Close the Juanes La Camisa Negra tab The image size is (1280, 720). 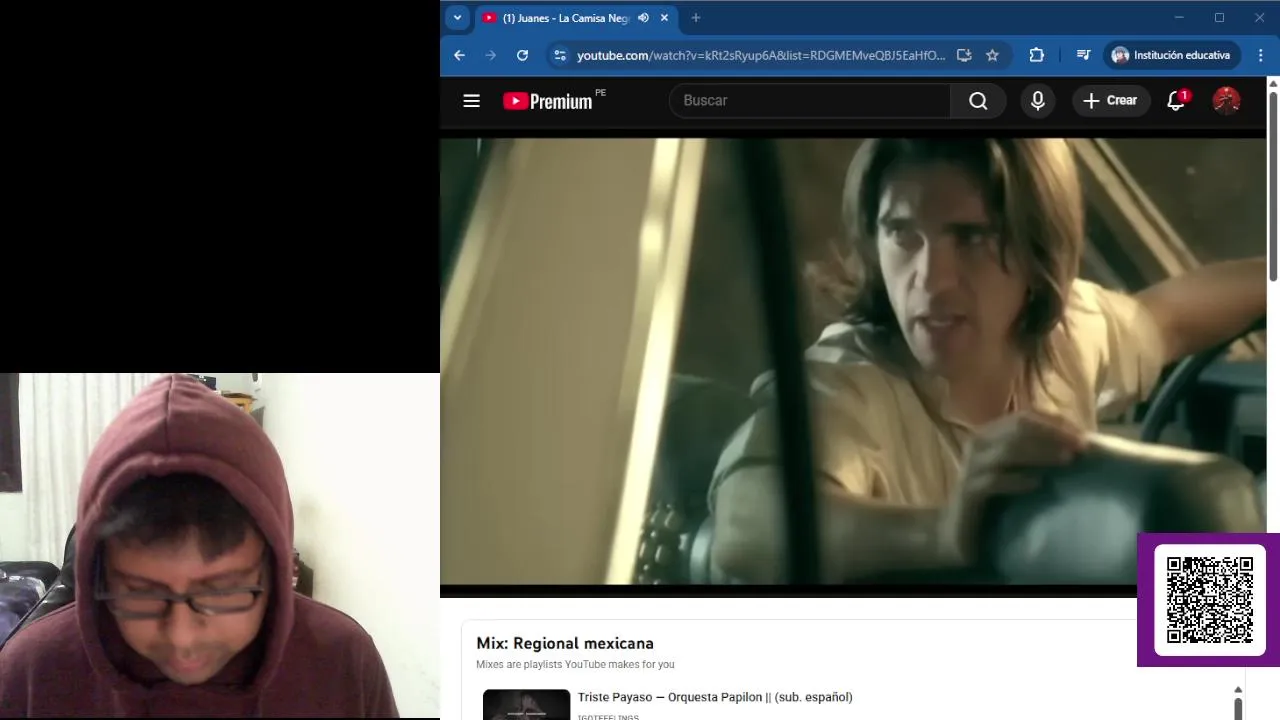(664, 17)
